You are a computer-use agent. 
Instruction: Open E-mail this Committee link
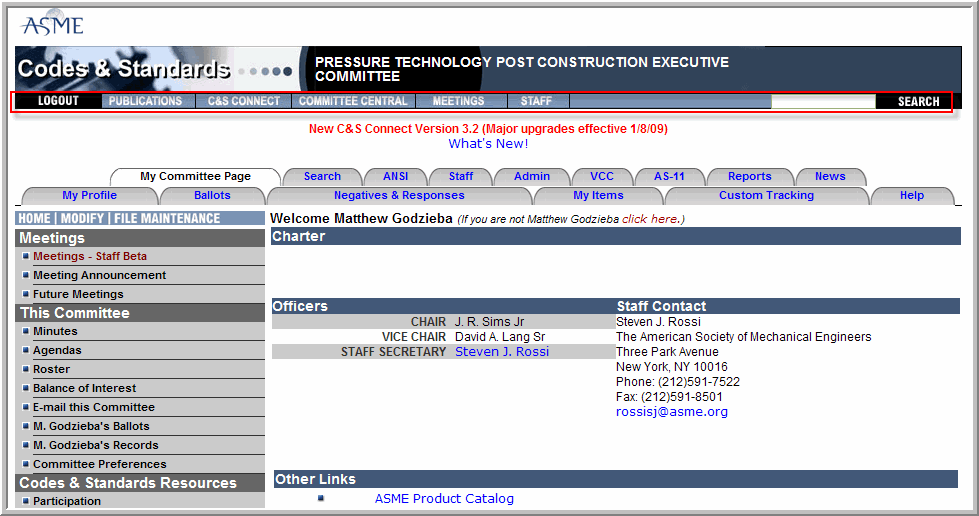pos(94,407)
